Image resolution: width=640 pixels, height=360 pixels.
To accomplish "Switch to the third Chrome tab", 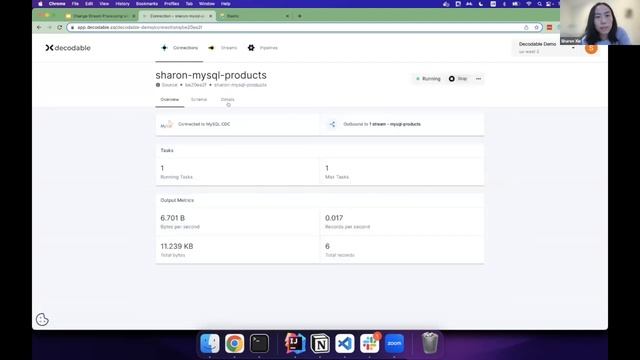I will pos(254,16).
